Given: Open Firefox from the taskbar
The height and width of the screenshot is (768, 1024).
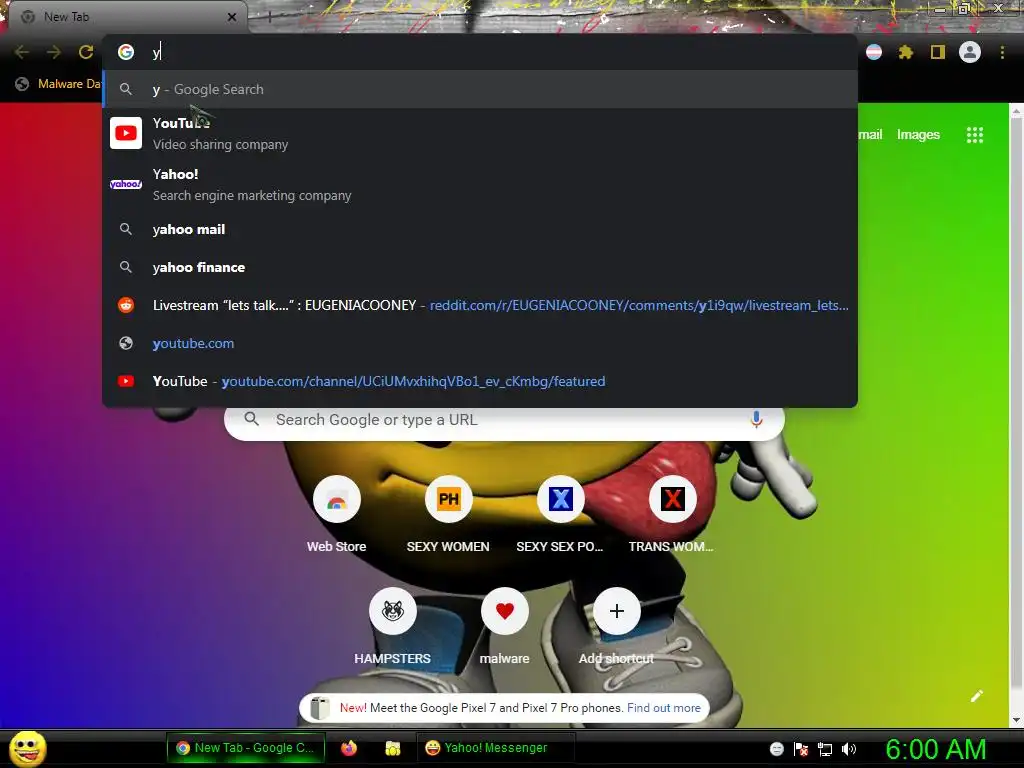Looking at the screenshot, I should pos(349,748).
